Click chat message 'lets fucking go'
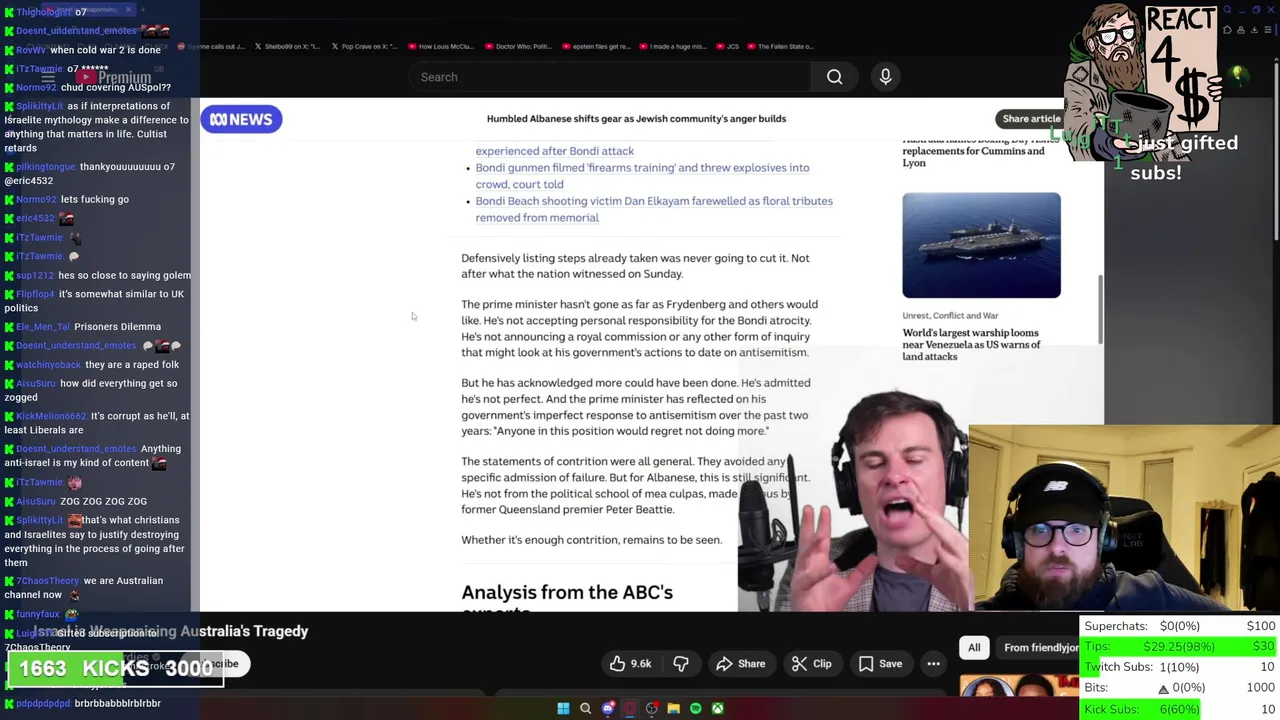The height and width of the screenshot is (720, 1280). click(95, 199)
